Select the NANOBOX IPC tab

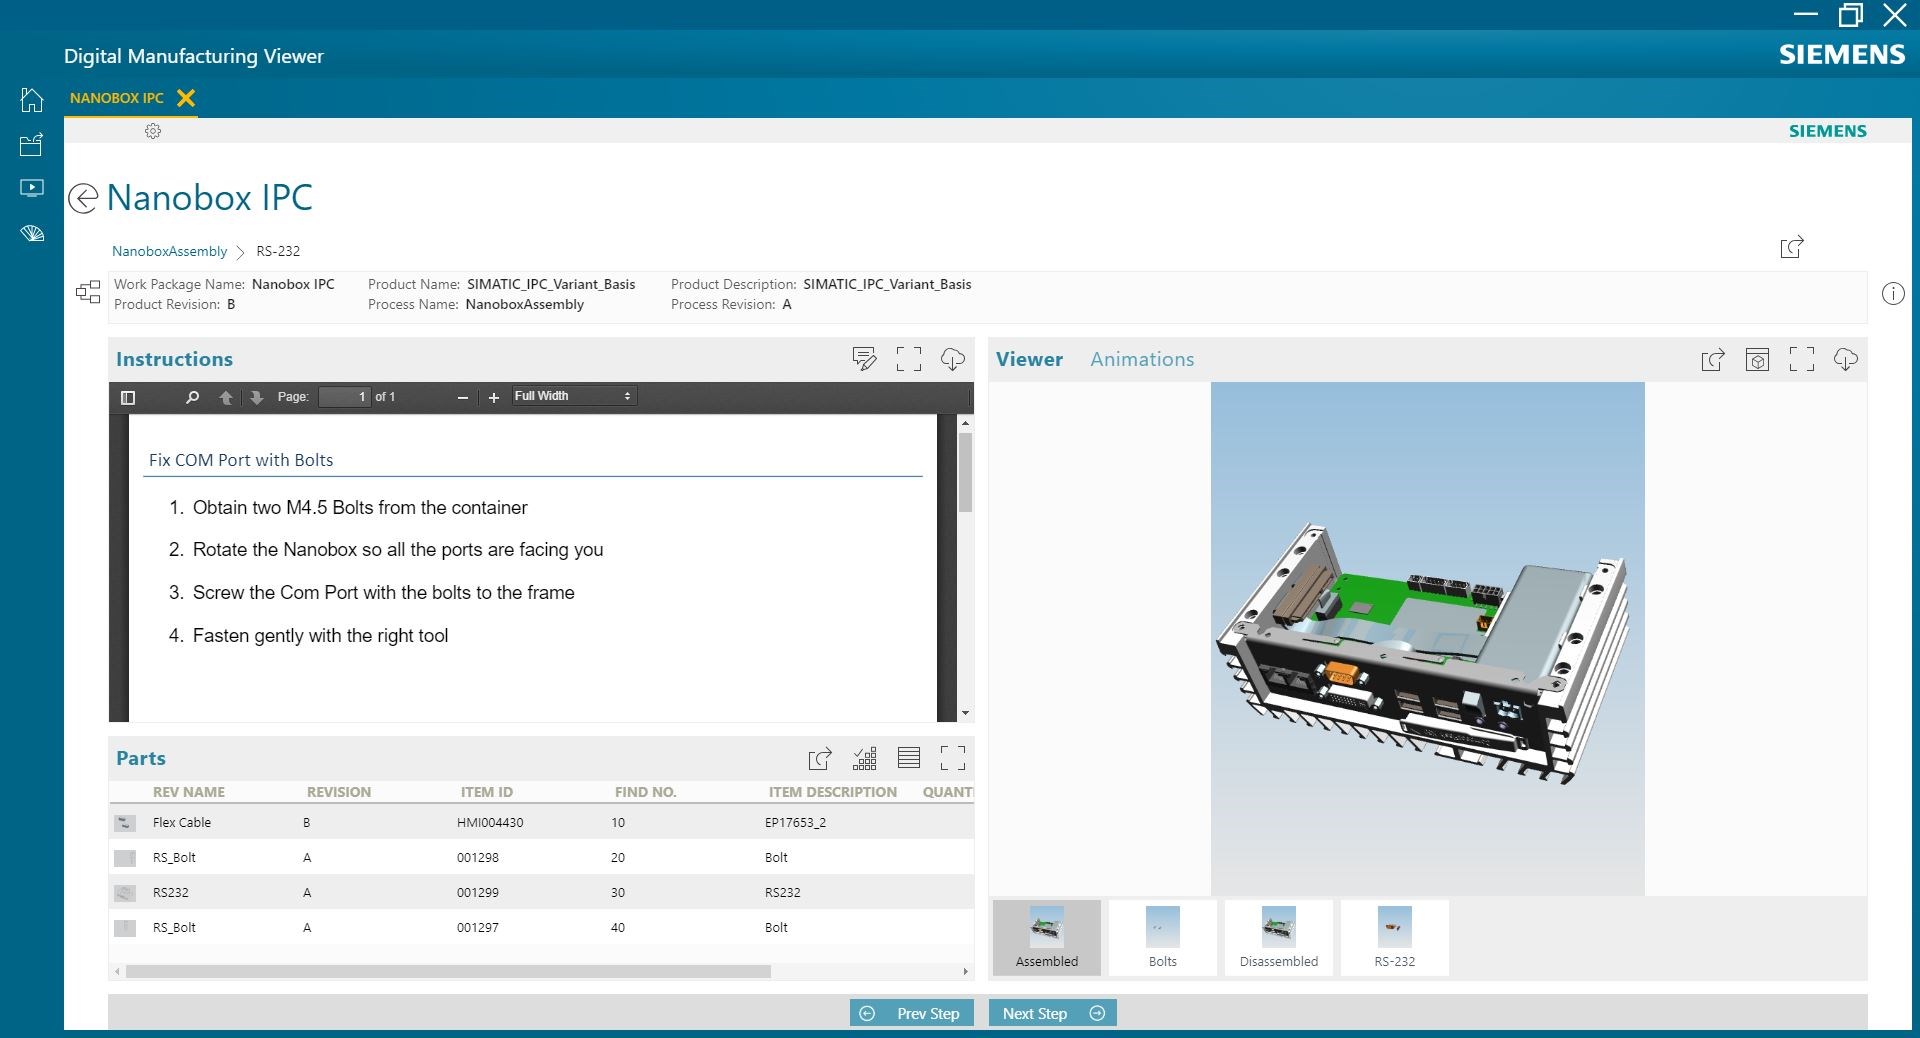(117, 98)
